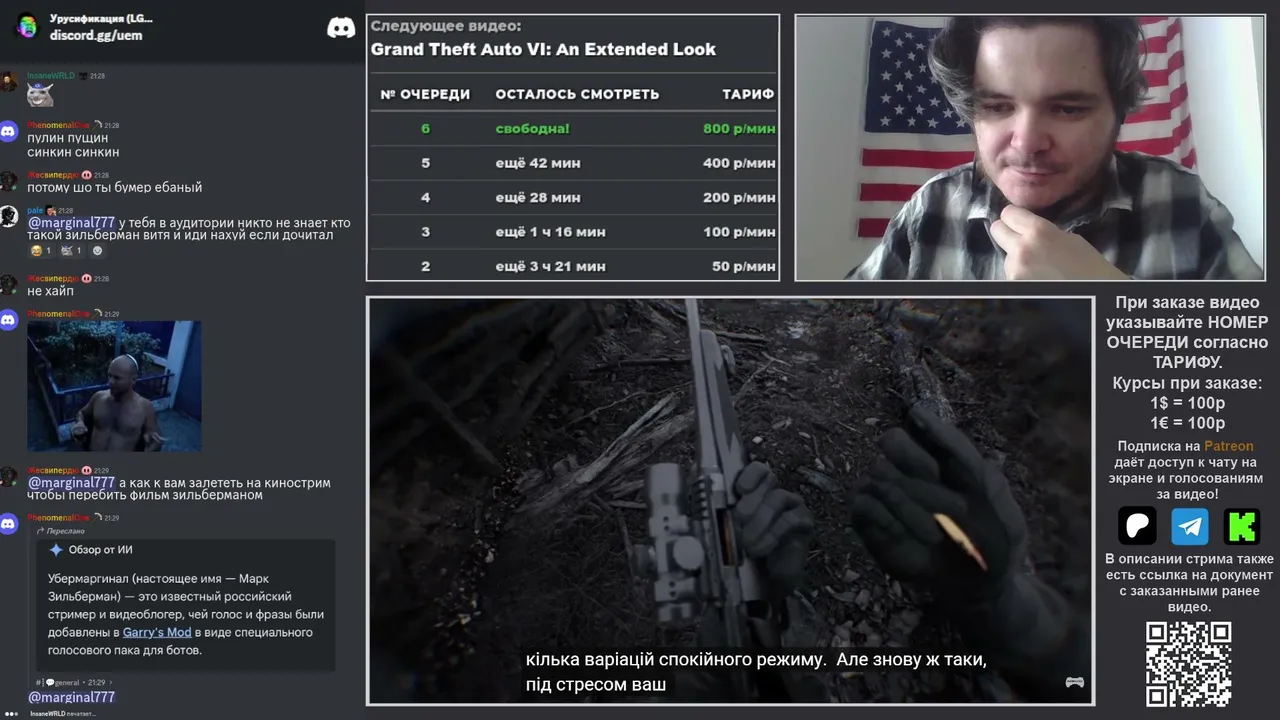
Task: Click Жасвиперджо's avatar beside "не хайп"
Action: coord(8,284)
